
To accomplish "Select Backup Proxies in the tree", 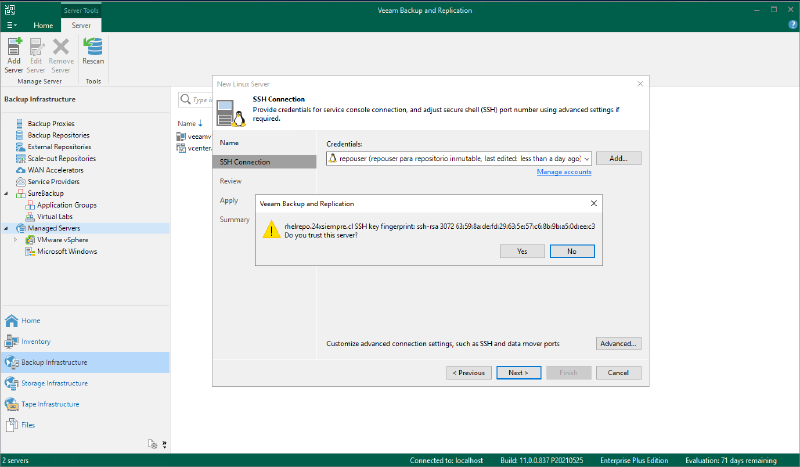I will pos(51,124).
